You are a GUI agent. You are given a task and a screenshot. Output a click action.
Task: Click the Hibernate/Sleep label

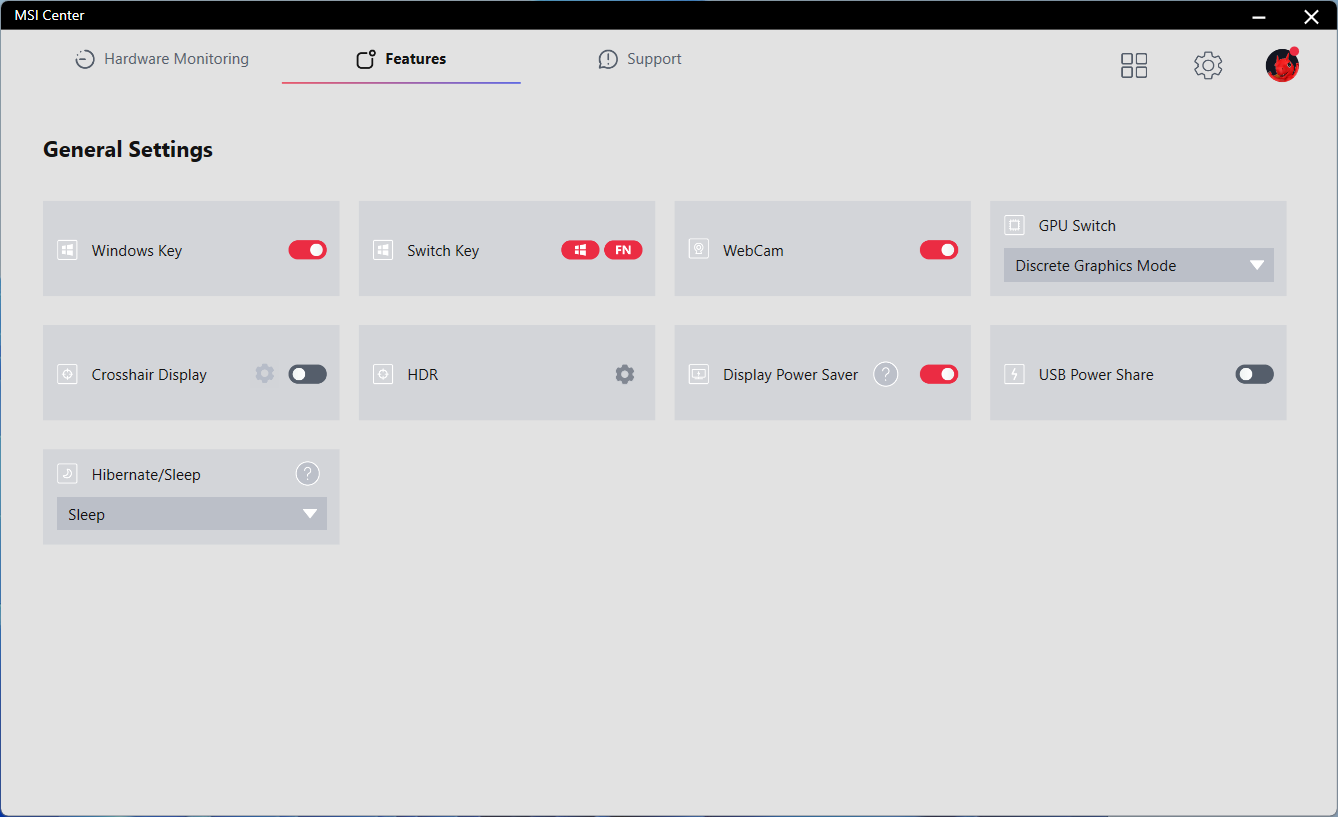146,475
